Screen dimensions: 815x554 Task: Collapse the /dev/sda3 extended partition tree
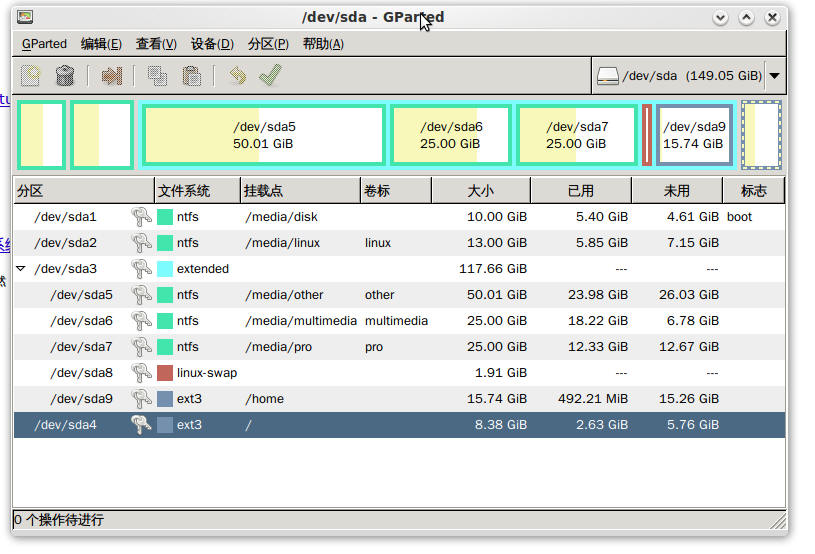[21, 269]
